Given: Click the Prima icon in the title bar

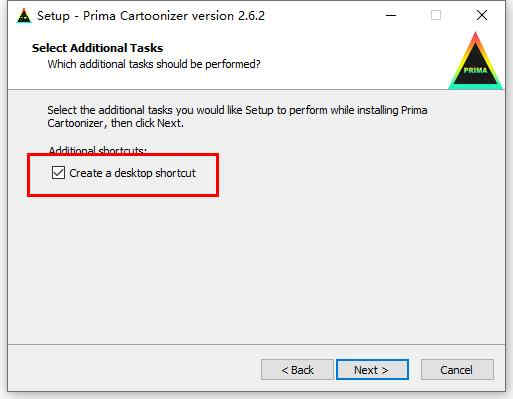Looking at the screenshot, I should pyautogui.click(x=24, y=16).
